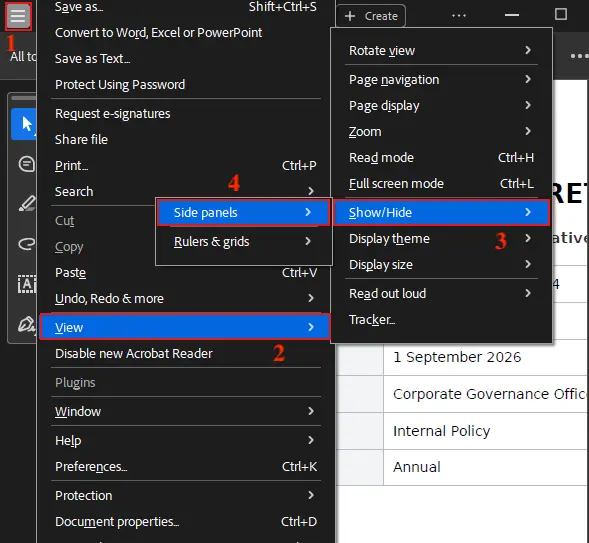Choose Request e-signatures
The image size is (589, 543).
point(186,113)
